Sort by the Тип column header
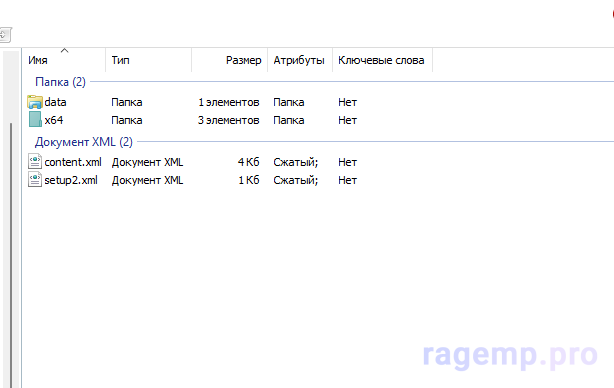The height and width of the screenshot is (388, 614). [x=120, y=60]
